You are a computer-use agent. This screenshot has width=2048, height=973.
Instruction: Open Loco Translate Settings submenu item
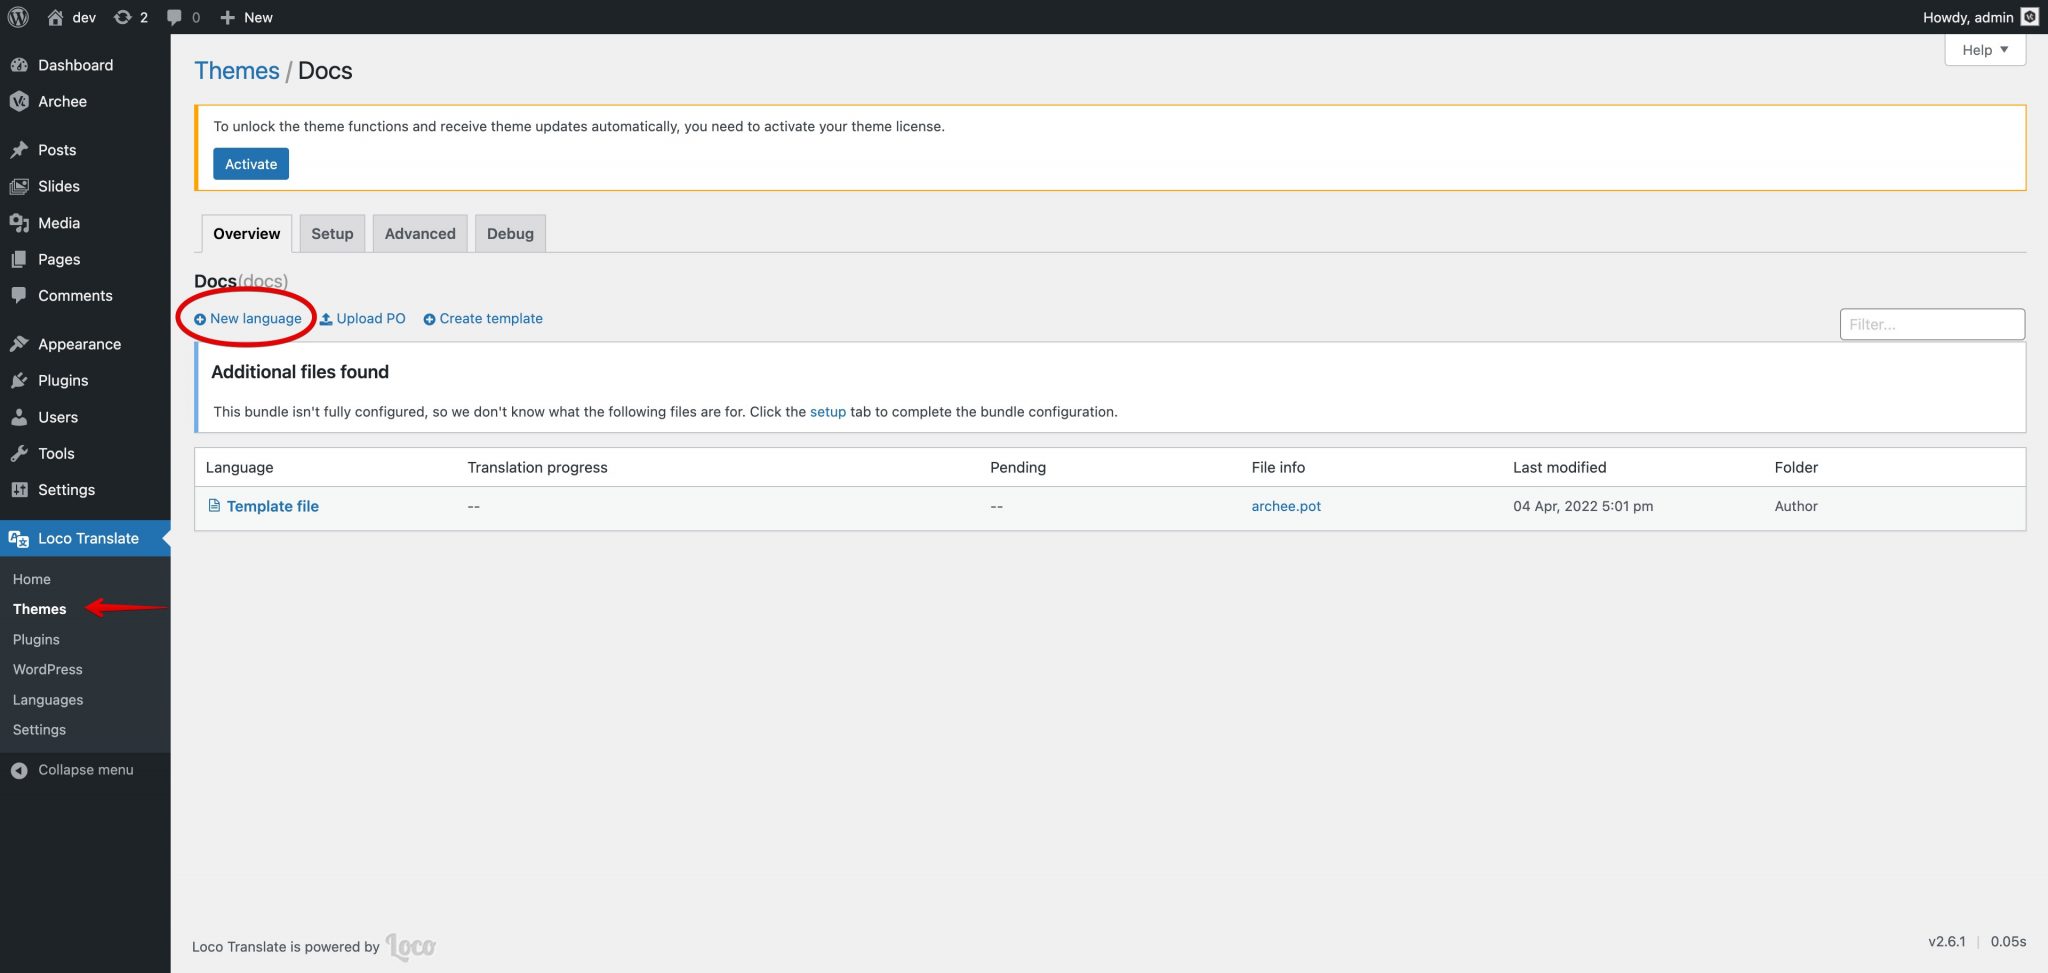tap(39, 730)
